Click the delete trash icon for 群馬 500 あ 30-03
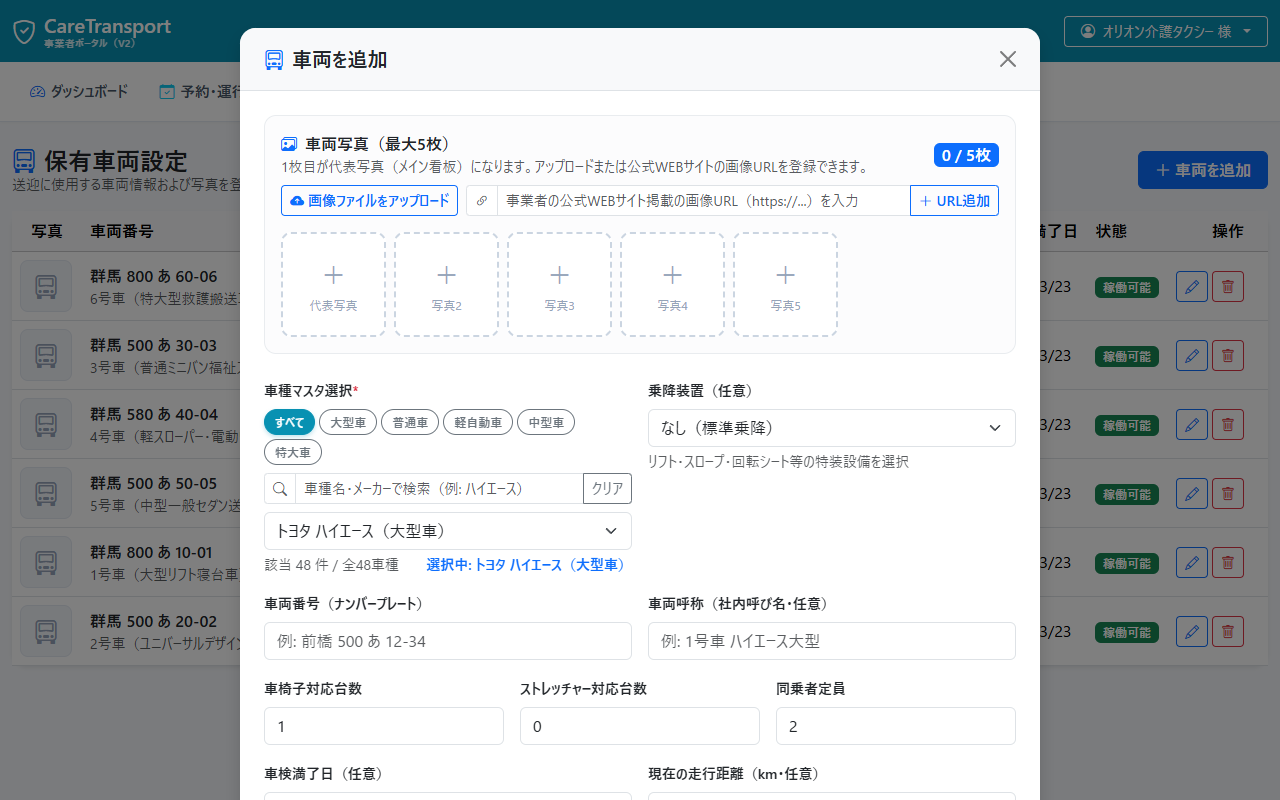This screenshot has height=800, width=1280. coord(1228,356)
